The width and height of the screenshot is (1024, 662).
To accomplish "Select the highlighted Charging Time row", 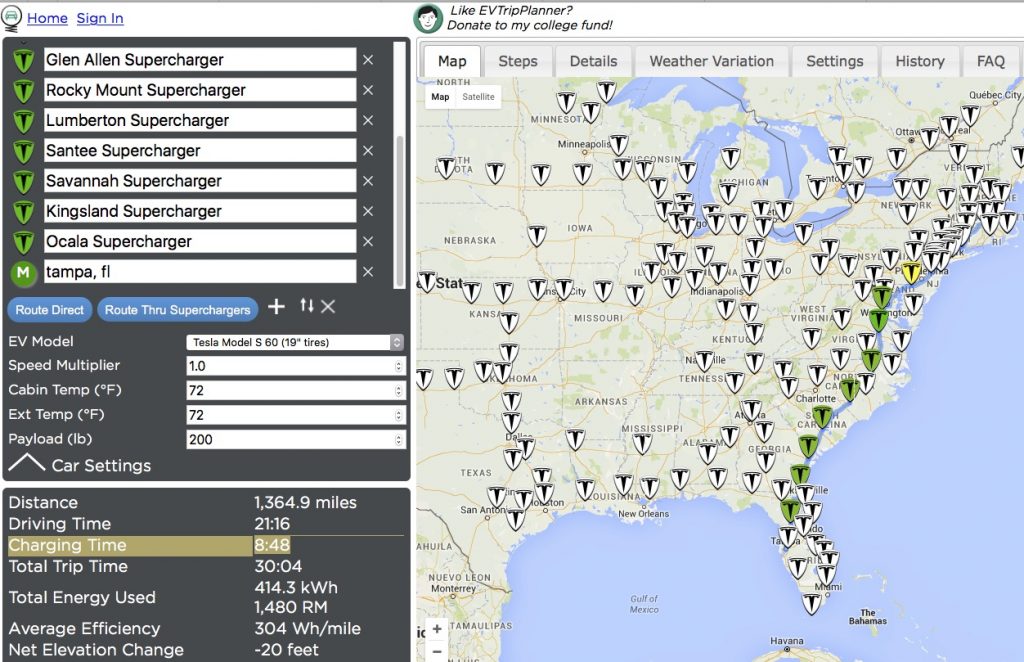I will pos(206,546).
